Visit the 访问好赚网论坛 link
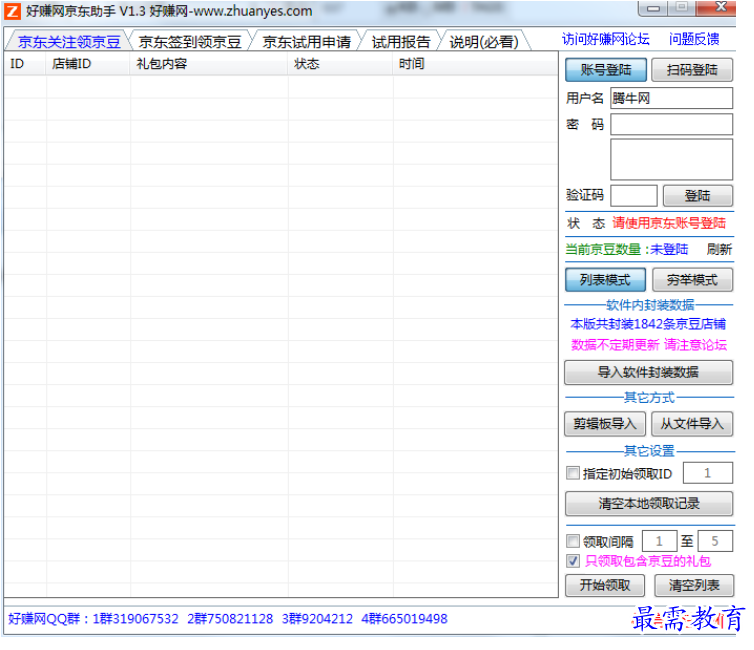 (606, 39)
